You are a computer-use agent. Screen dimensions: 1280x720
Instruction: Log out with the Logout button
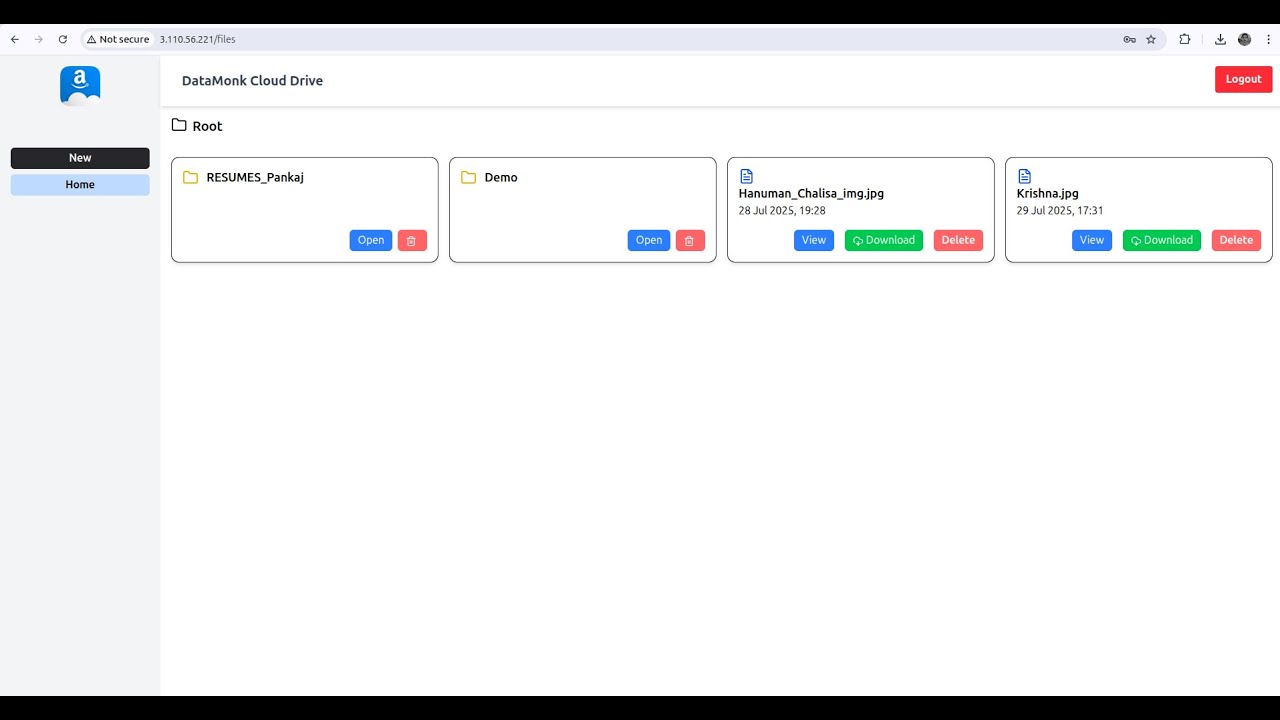click(x=1244, y=79)
